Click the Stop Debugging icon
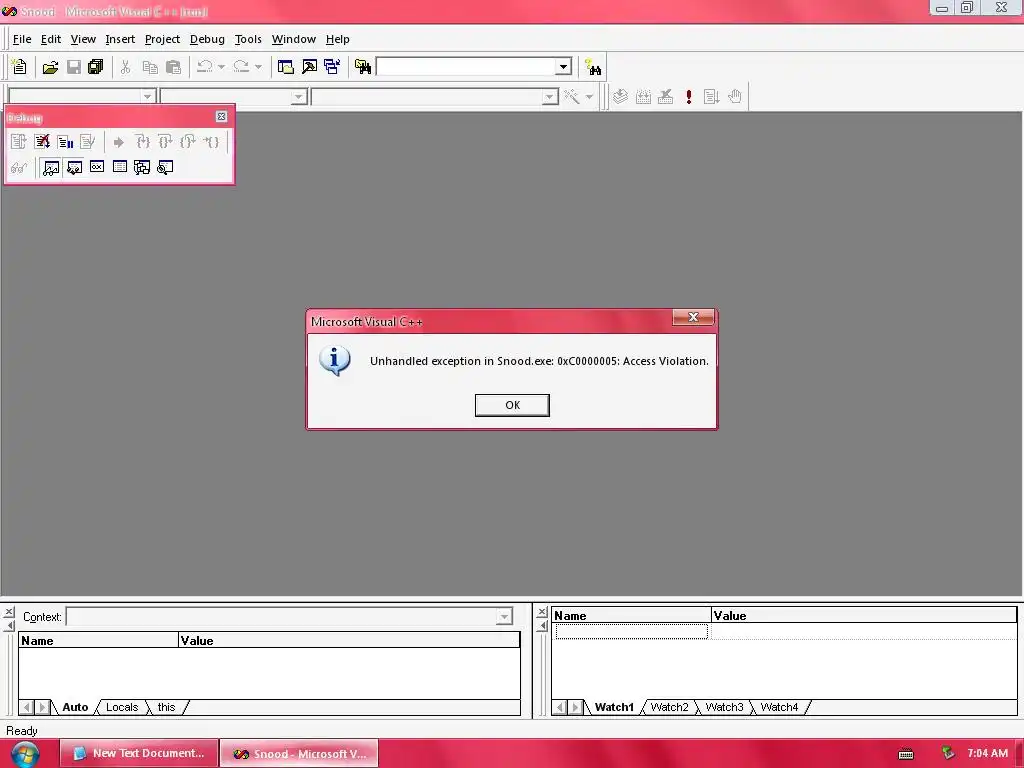This screenshot has height=768, width=1024. click(42, 142)
